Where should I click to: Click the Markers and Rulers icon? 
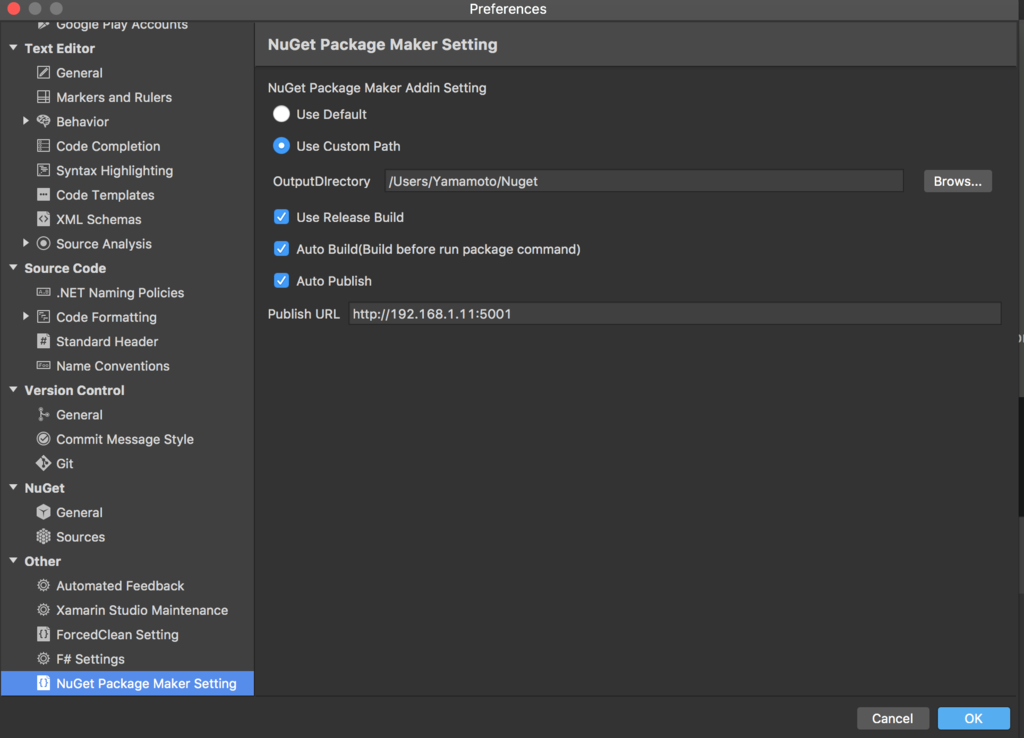[x=43, y=98]
